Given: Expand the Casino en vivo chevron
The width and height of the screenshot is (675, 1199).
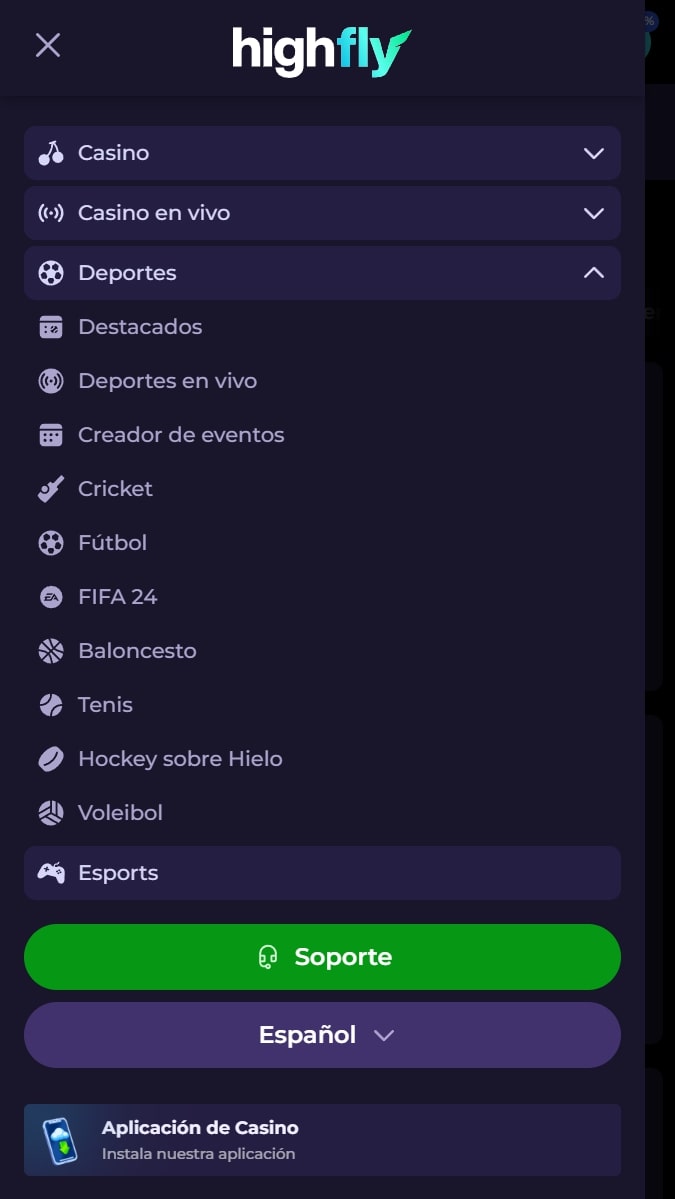Looking at the screenshot, I should (594, 213).
